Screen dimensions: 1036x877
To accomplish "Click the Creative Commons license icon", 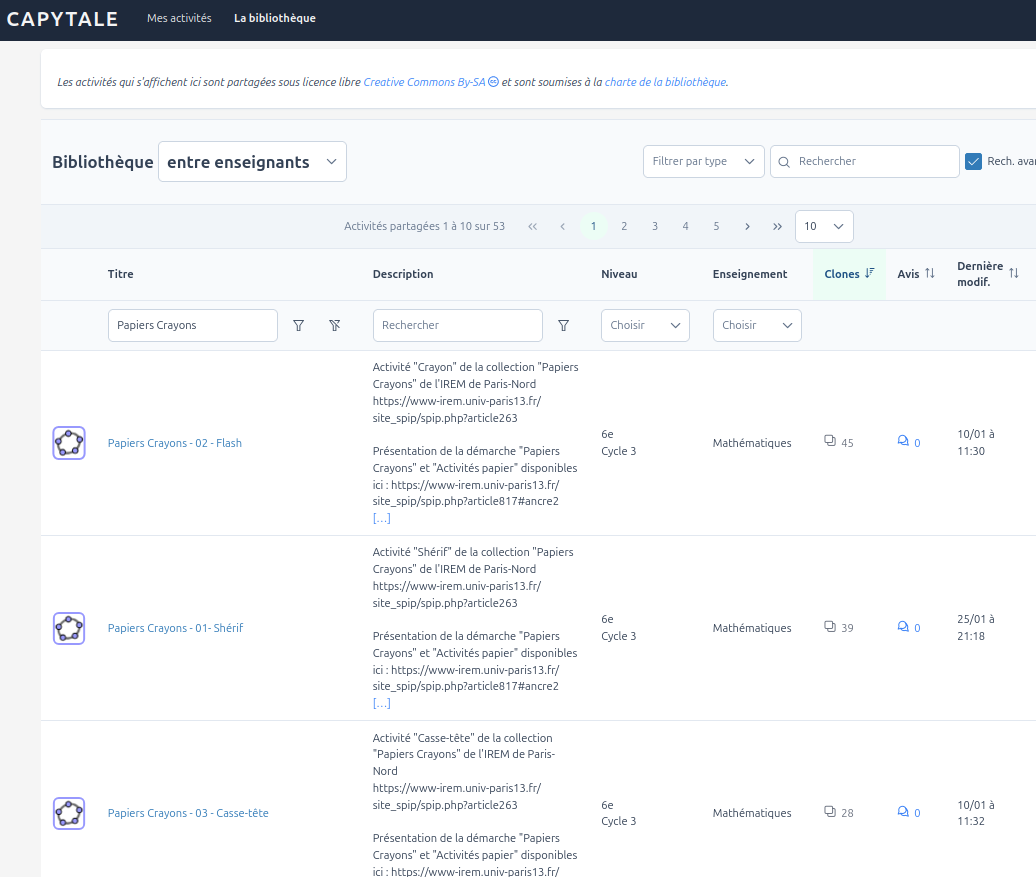I will (493, 82).
